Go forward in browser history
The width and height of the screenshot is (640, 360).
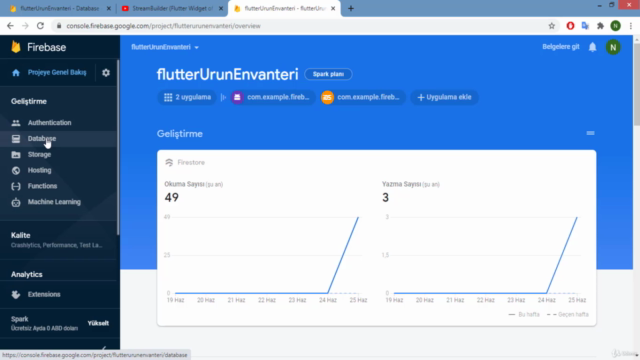[x=25, y=26]
